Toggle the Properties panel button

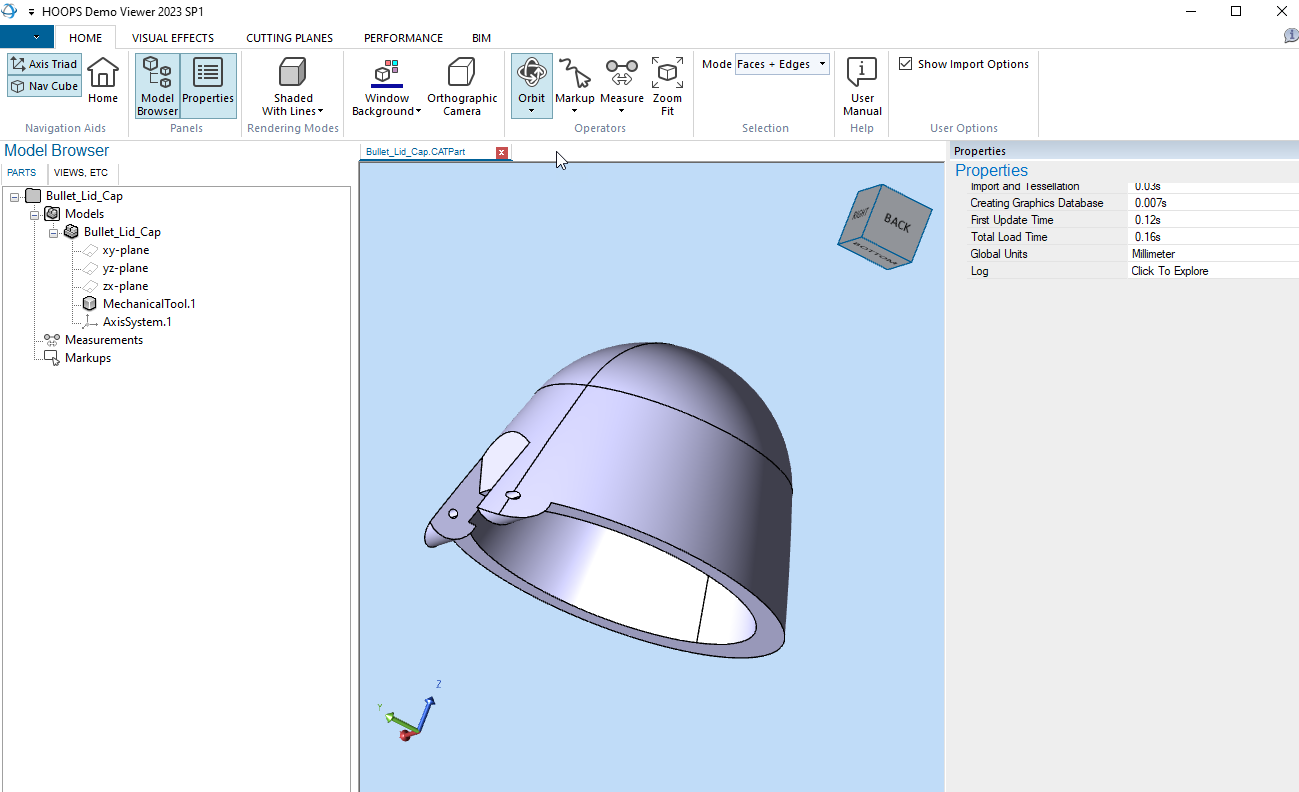208,84
